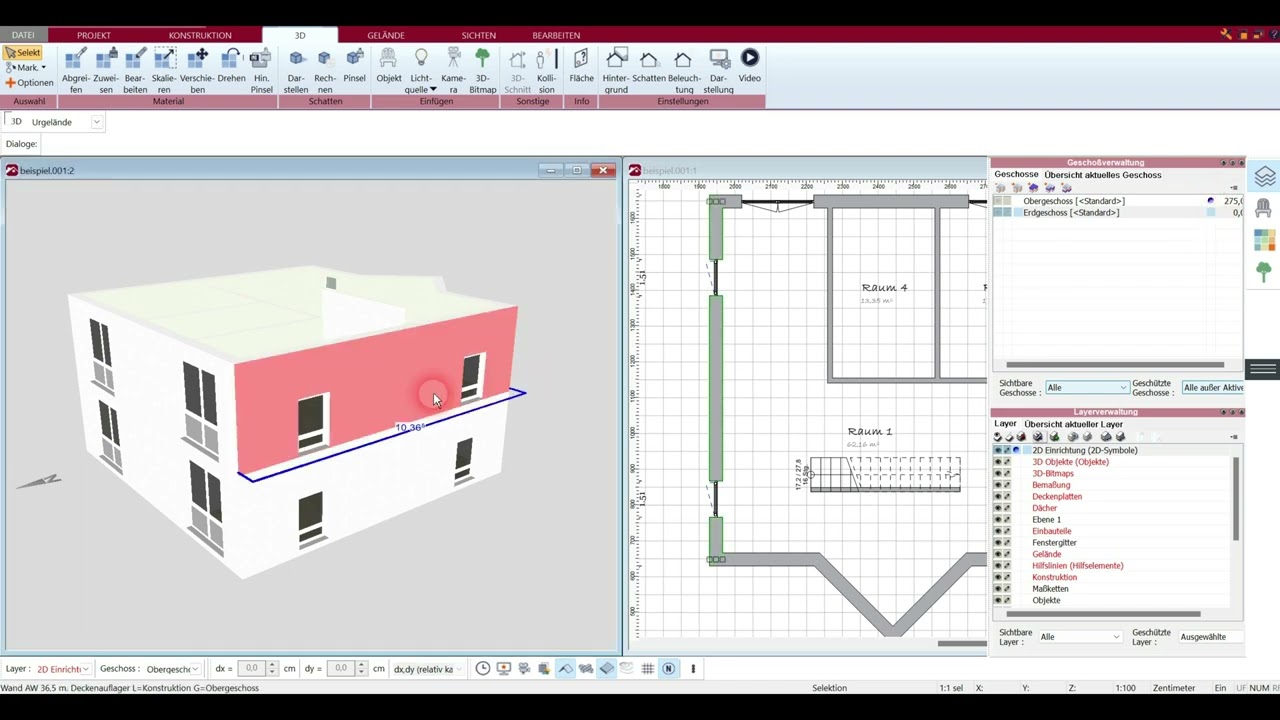Toggle visibility of Fenstergitter layer
This screenshot has width=1280, height=720.
click(x=998, y=543)
